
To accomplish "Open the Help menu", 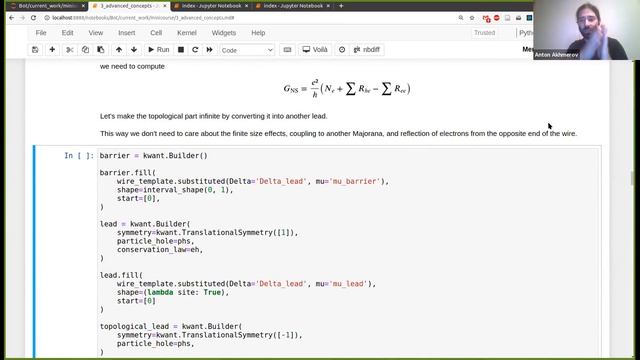I will point(258,33).
